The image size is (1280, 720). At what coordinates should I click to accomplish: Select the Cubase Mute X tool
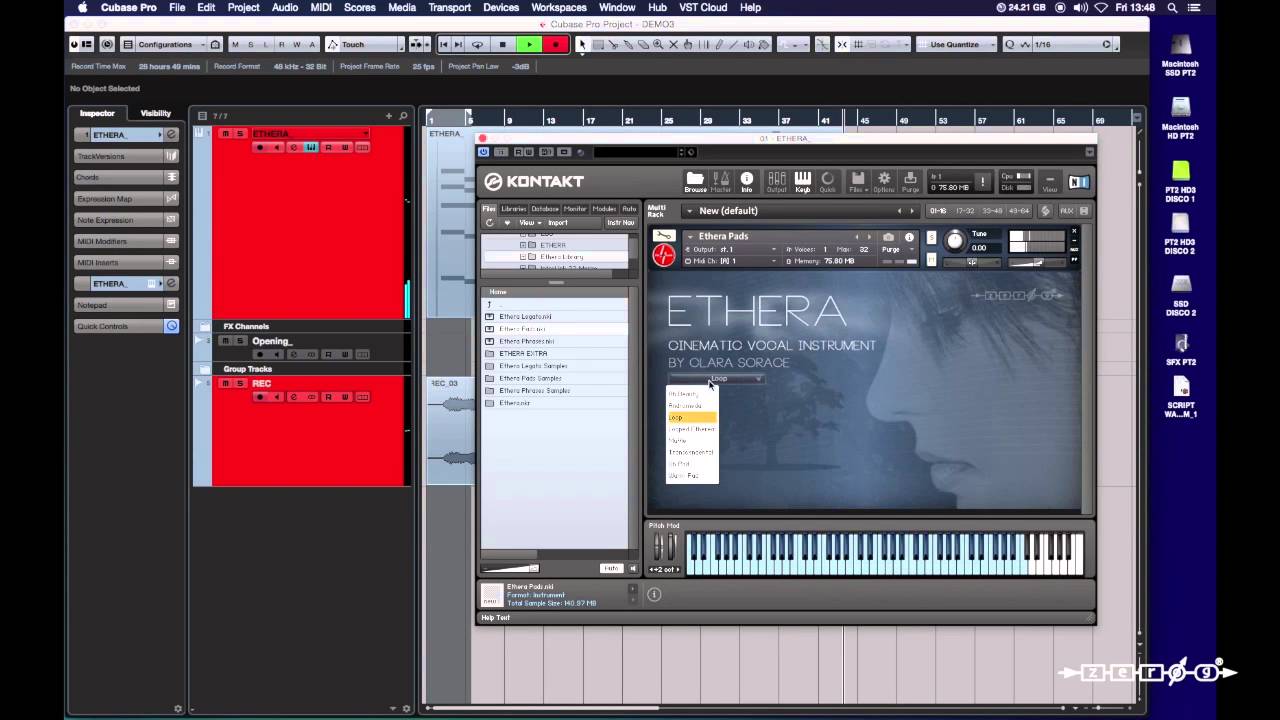[x=673, y=44]
